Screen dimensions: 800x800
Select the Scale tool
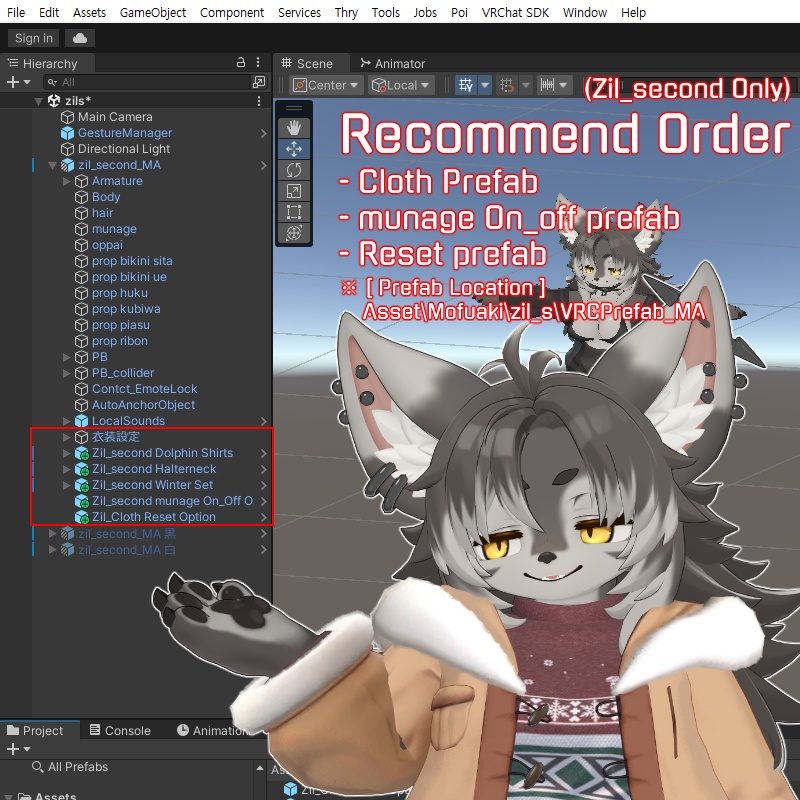(294, 191)
